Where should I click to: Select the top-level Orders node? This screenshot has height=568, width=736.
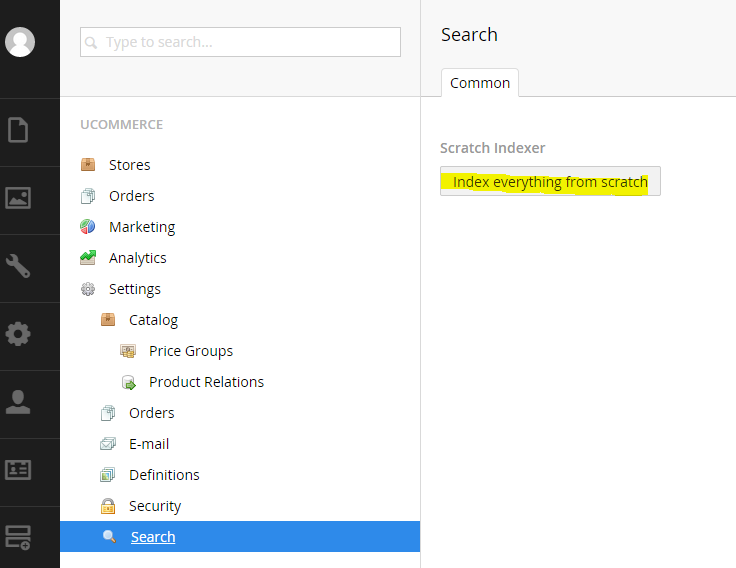pyautogui.click(x=131, y=196)
